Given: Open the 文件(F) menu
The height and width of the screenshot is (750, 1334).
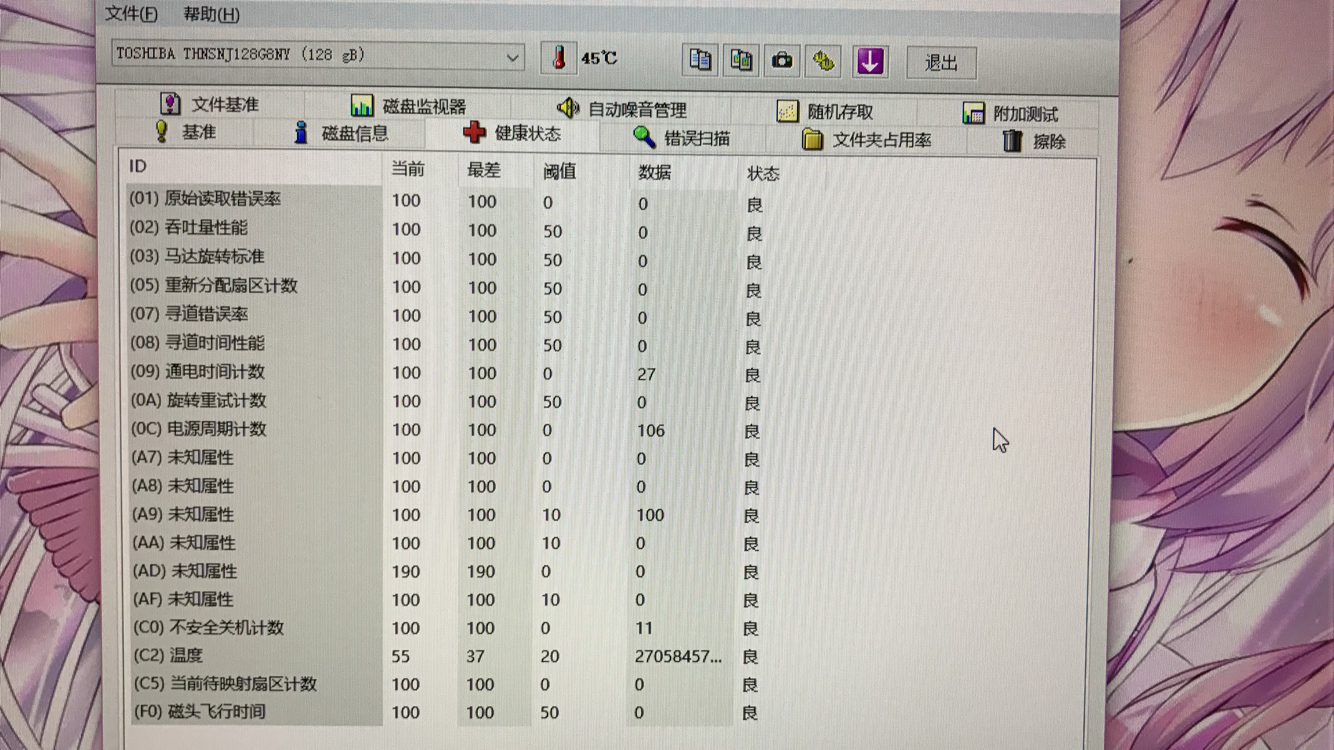Looking at the screenshot, I should click(x=132, y=13).
